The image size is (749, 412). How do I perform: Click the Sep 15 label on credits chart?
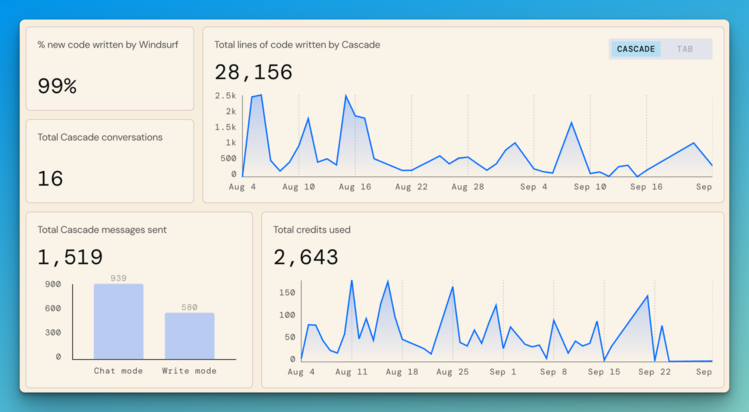click(x=604, y=372)
